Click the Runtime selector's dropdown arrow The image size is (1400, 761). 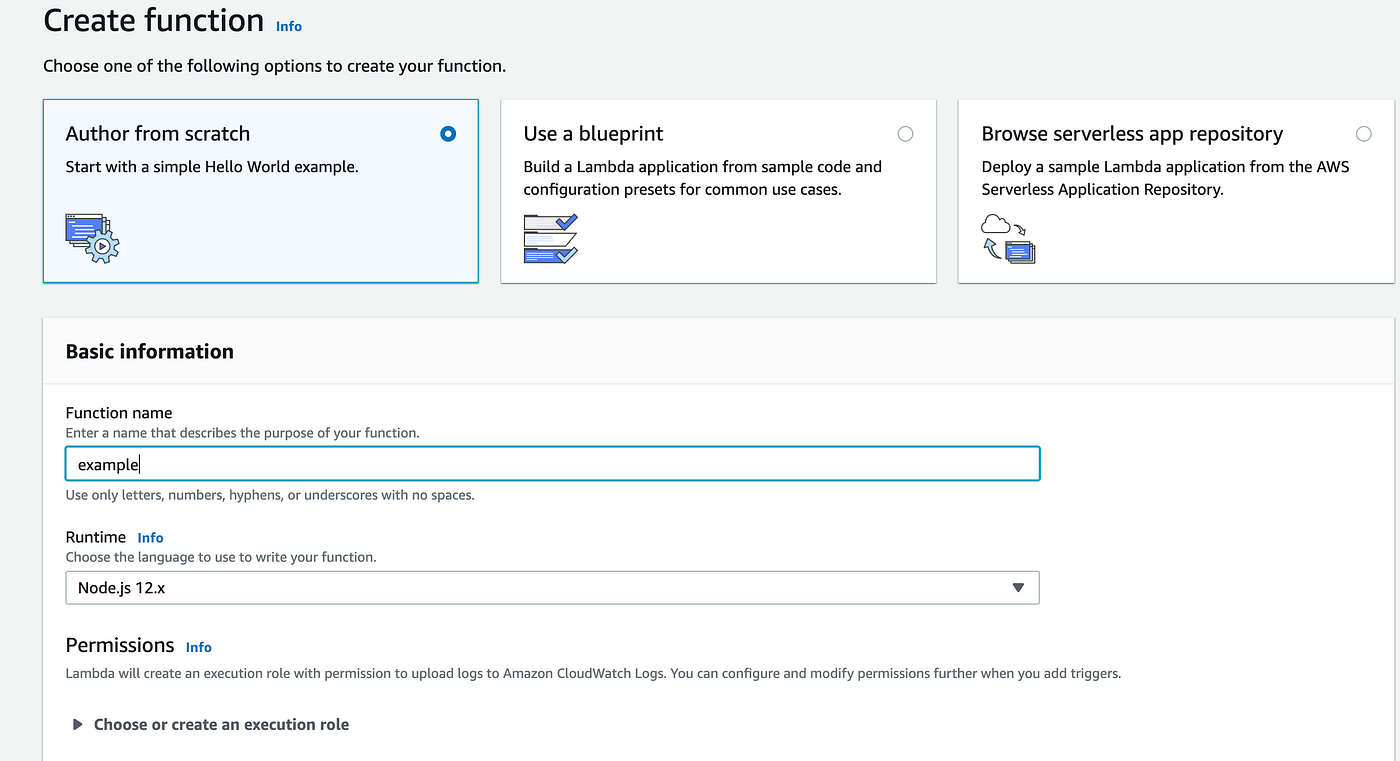(1019, 587)
